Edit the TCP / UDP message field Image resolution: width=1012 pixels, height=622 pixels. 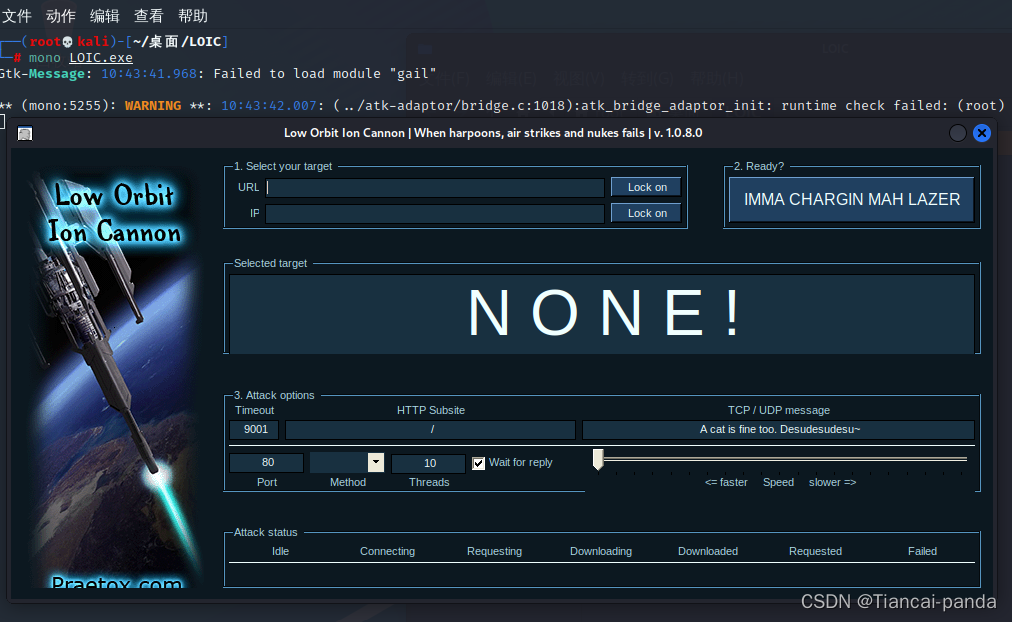(778, 430)
